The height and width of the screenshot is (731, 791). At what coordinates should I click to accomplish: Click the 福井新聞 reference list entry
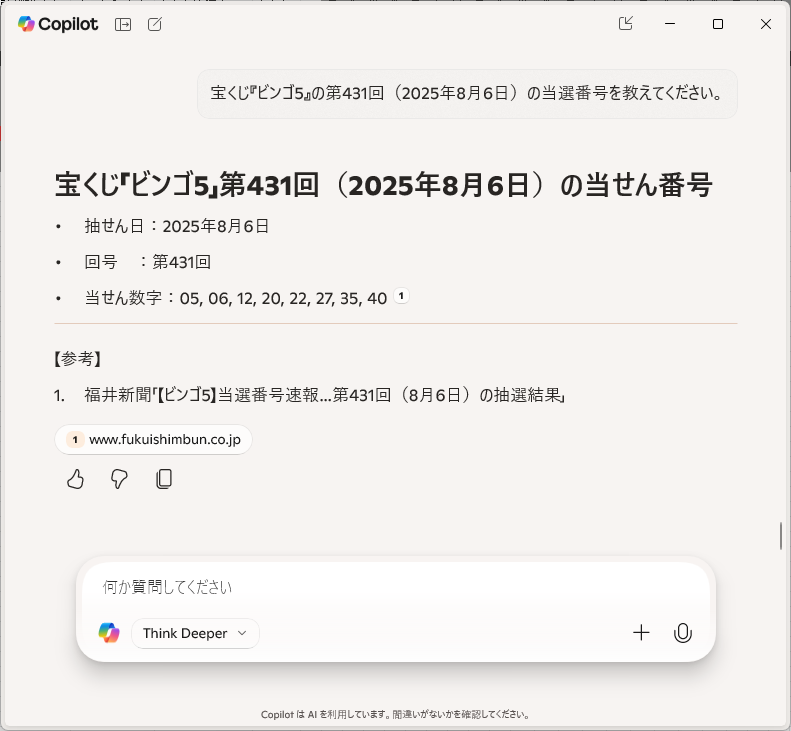[x=324, y=395]
